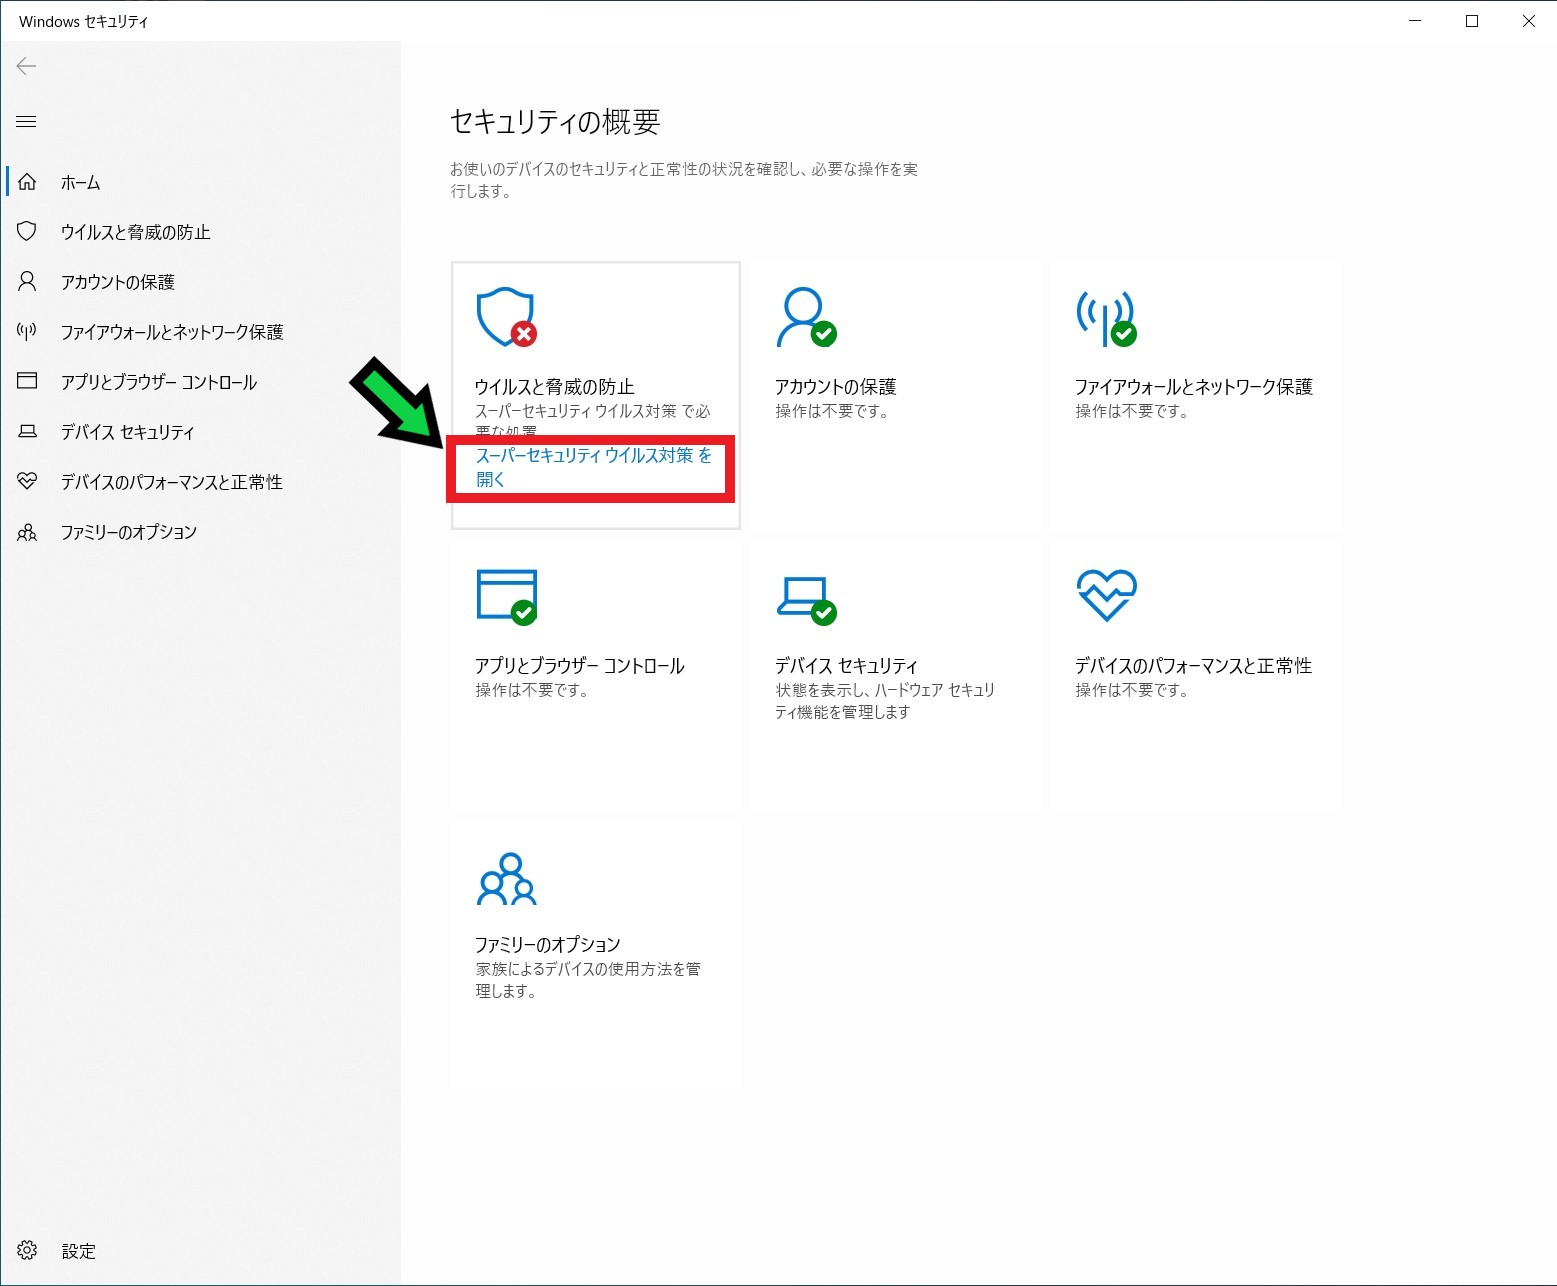Close the Windows セキュリティ window
Image resolution: width=1557 pixels, height=1286 pixels.
pos(1528,21)
